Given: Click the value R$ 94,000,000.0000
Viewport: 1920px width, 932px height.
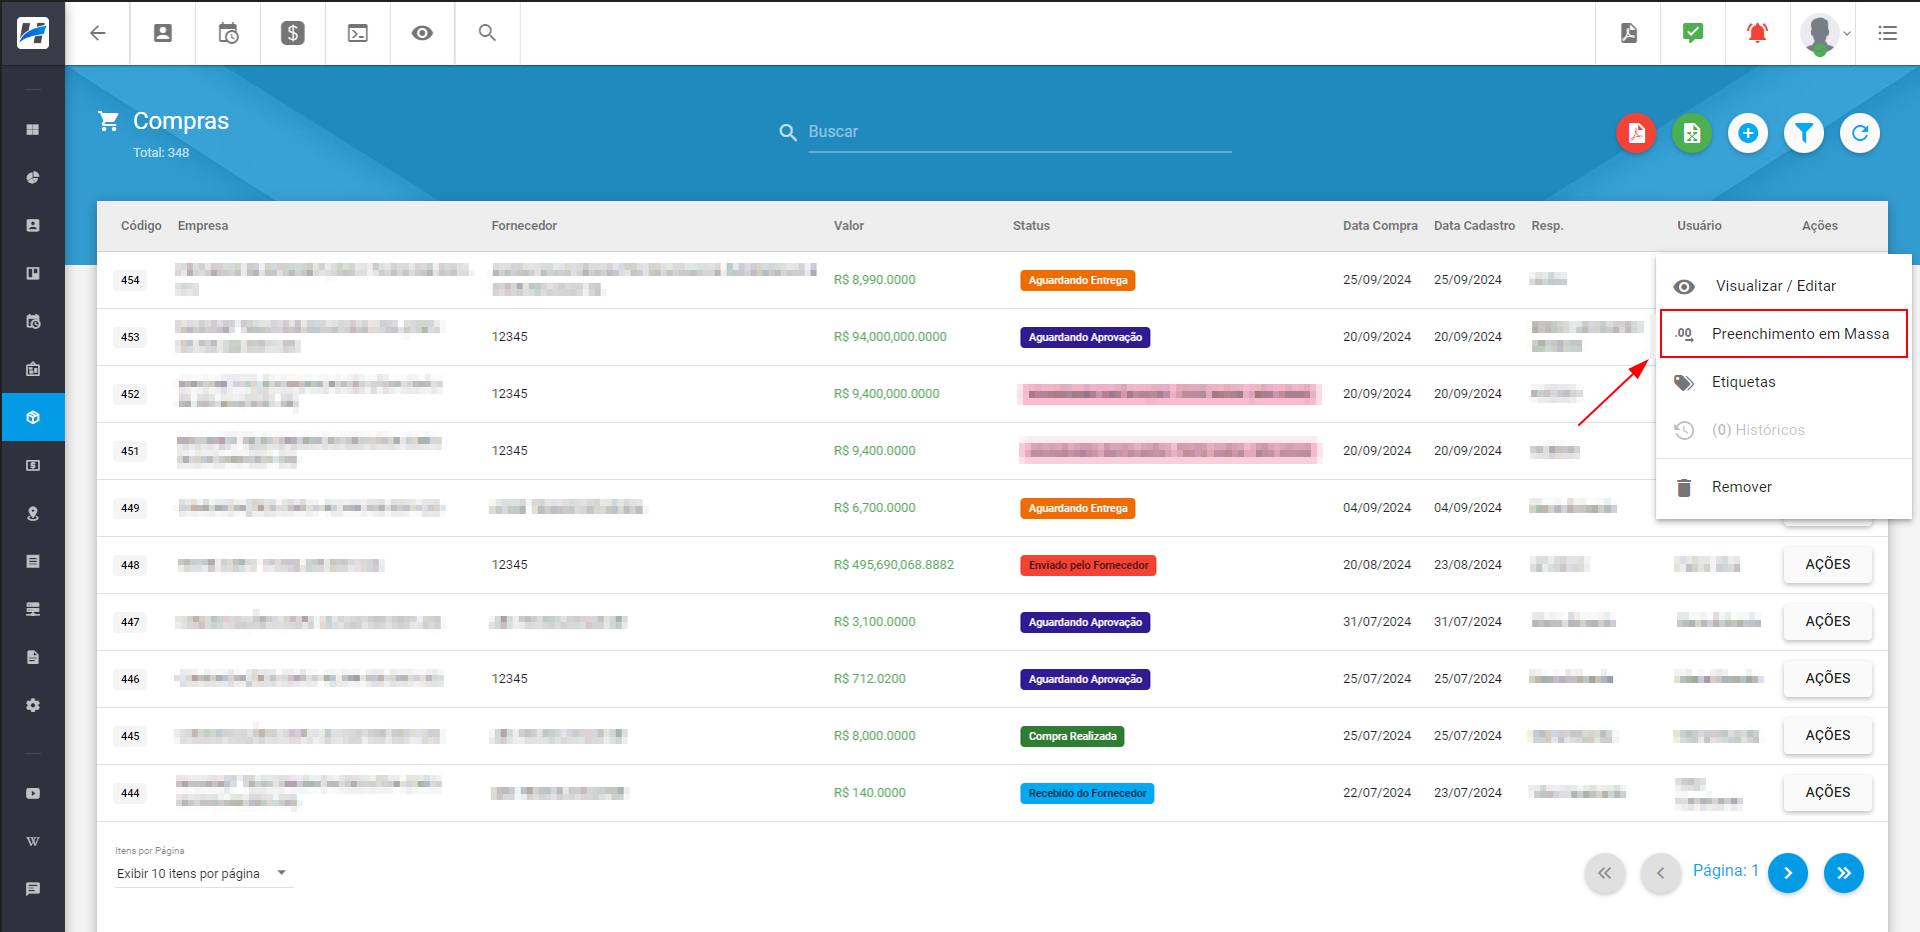Looking at the screenshot, I should click(x=890, y=337).
